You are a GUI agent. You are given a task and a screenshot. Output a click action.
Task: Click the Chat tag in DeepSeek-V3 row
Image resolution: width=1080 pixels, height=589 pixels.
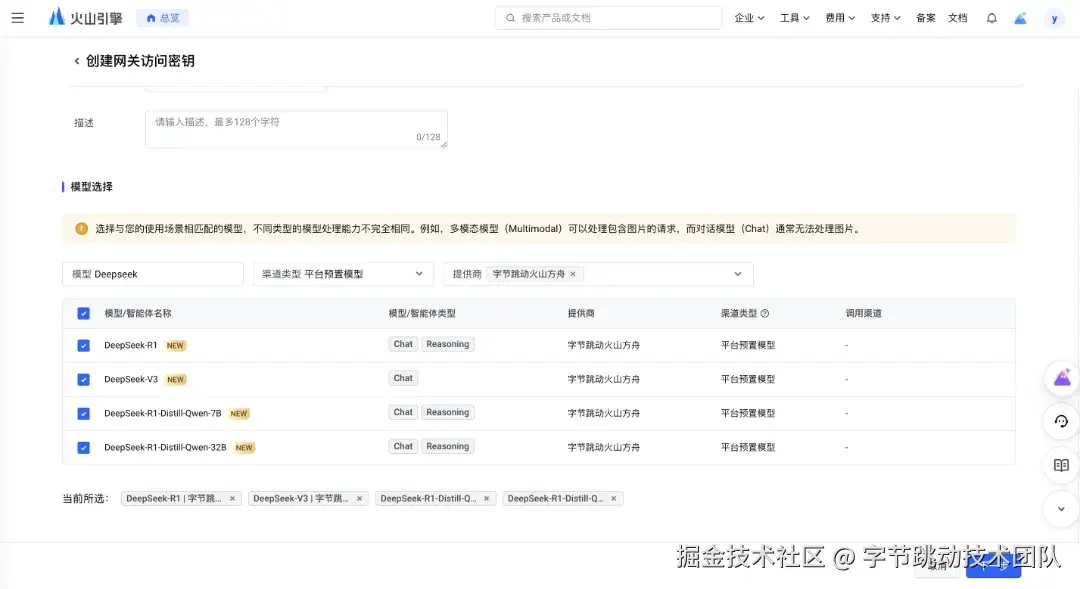(403, 378)
